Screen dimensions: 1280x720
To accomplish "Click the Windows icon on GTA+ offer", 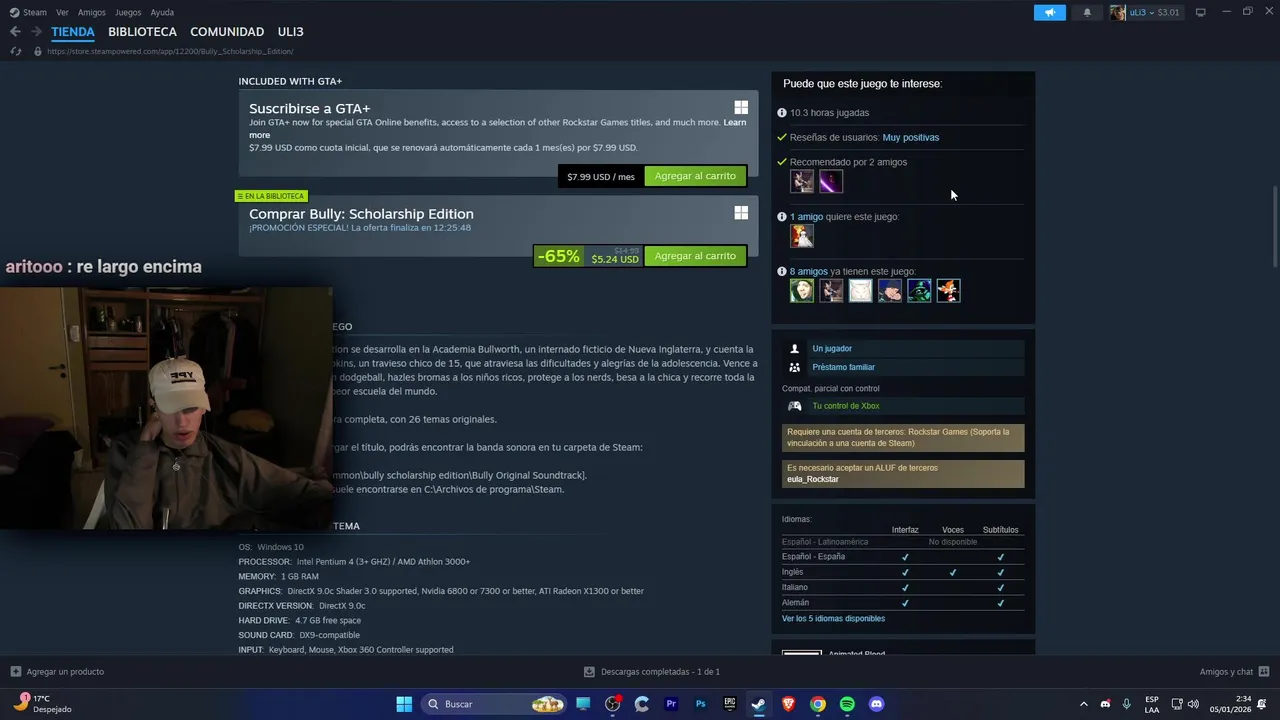I will (x=741, y=107).
